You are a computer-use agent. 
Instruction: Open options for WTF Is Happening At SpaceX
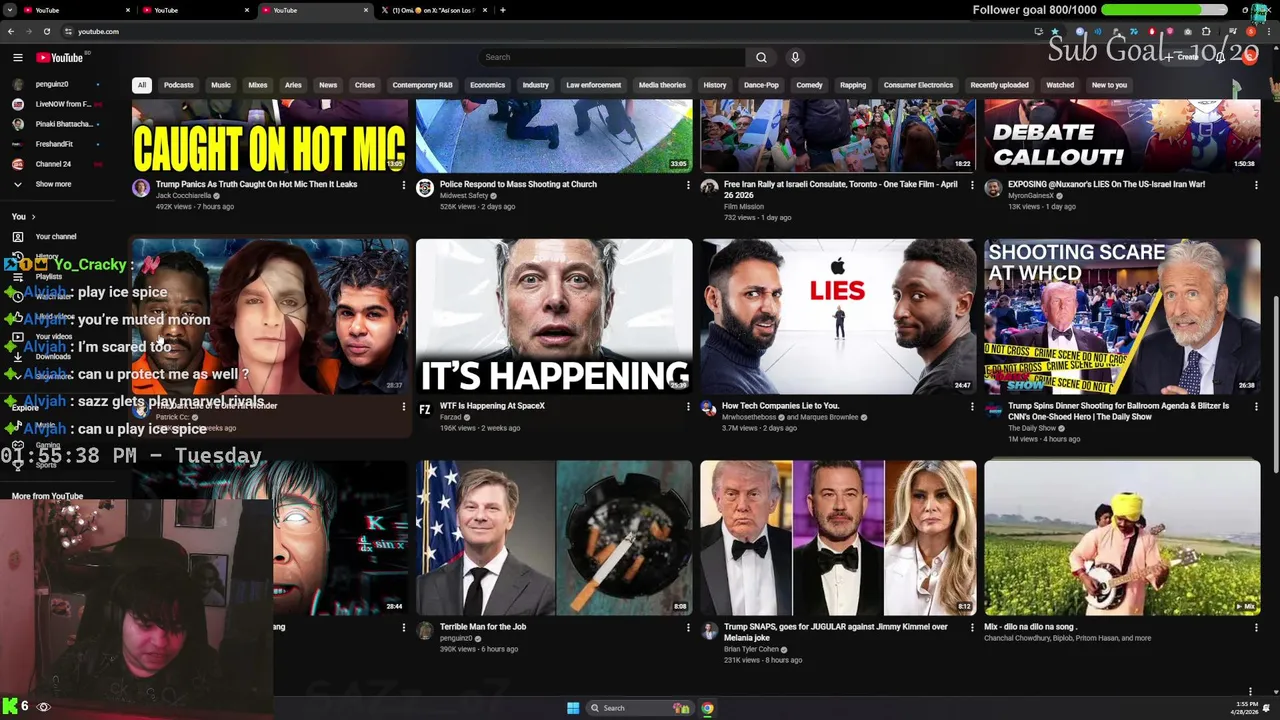[x=688, y=407]
